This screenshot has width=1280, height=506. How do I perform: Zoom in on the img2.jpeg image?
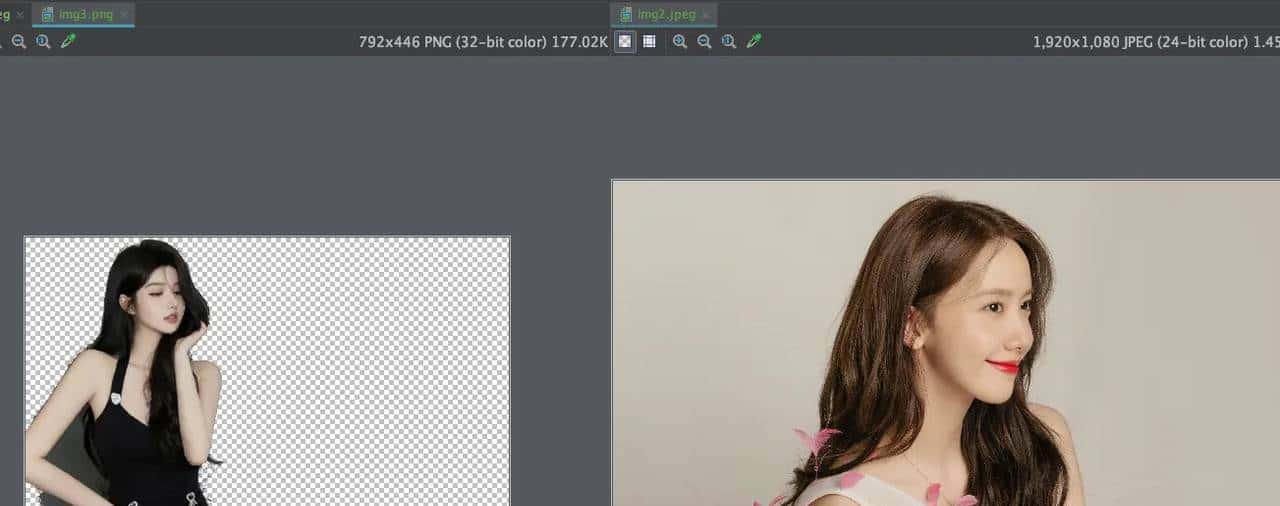point(680,42)
